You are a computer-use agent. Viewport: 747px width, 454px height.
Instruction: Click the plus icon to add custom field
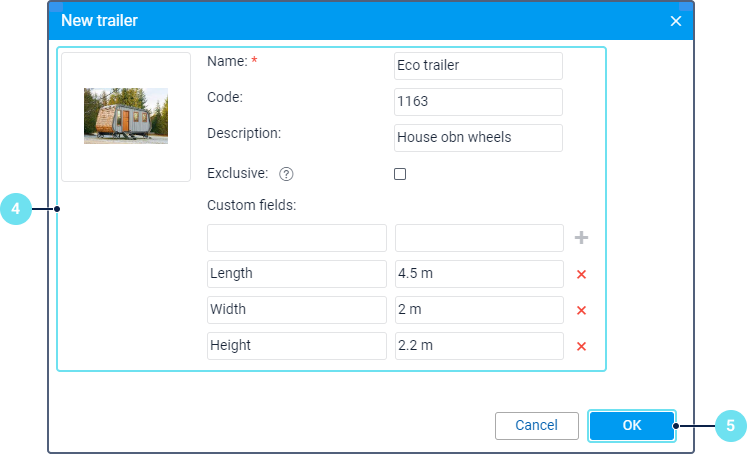click(x=582, y=238)
